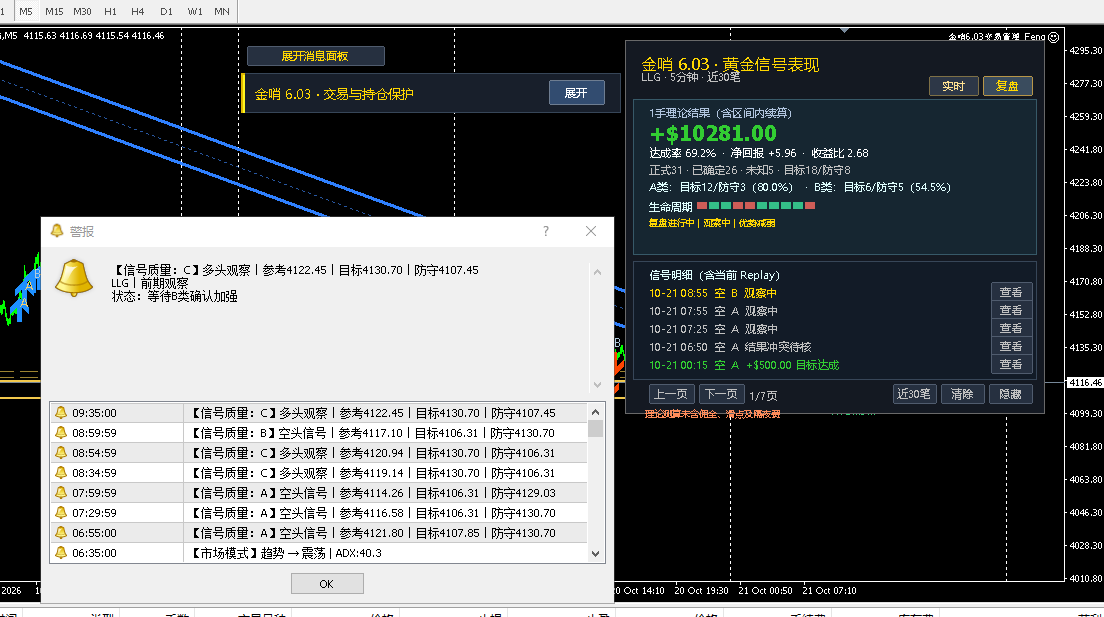The width and height of the screenshot is (1104, 617).
Task: Go to previous page with 上一页
Action: point(671,394)
